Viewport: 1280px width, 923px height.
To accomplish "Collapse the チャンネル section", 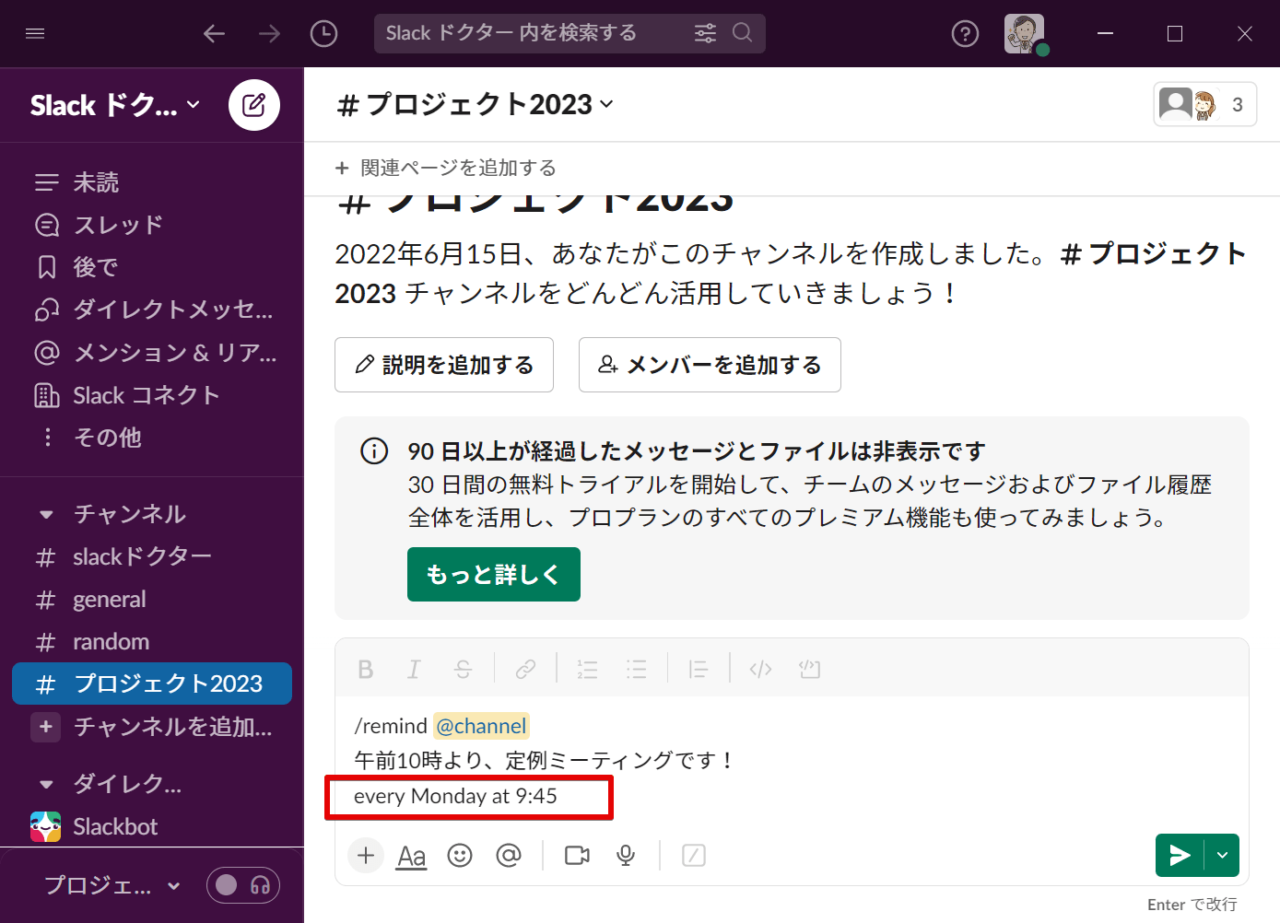I will click(x=46, y=515).
